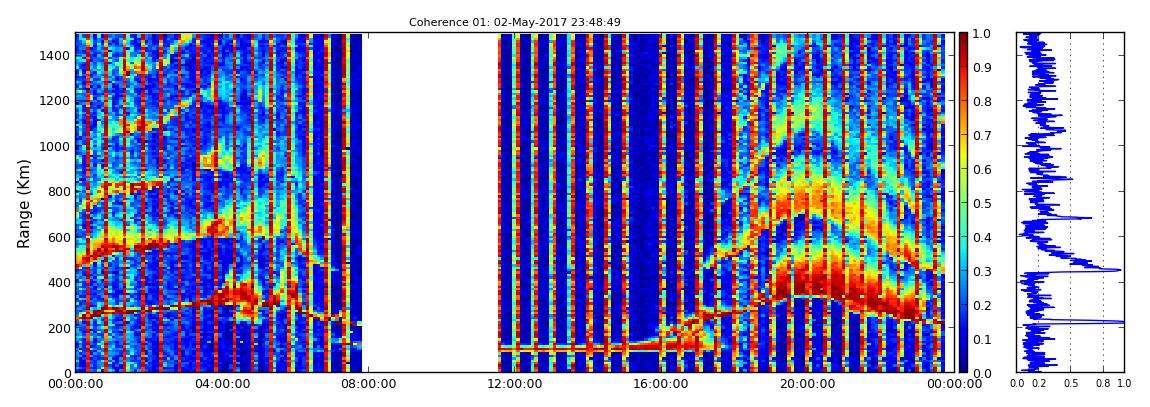
Task: Click the 0.2 label under the profile plot
Action: (1038, 384)
